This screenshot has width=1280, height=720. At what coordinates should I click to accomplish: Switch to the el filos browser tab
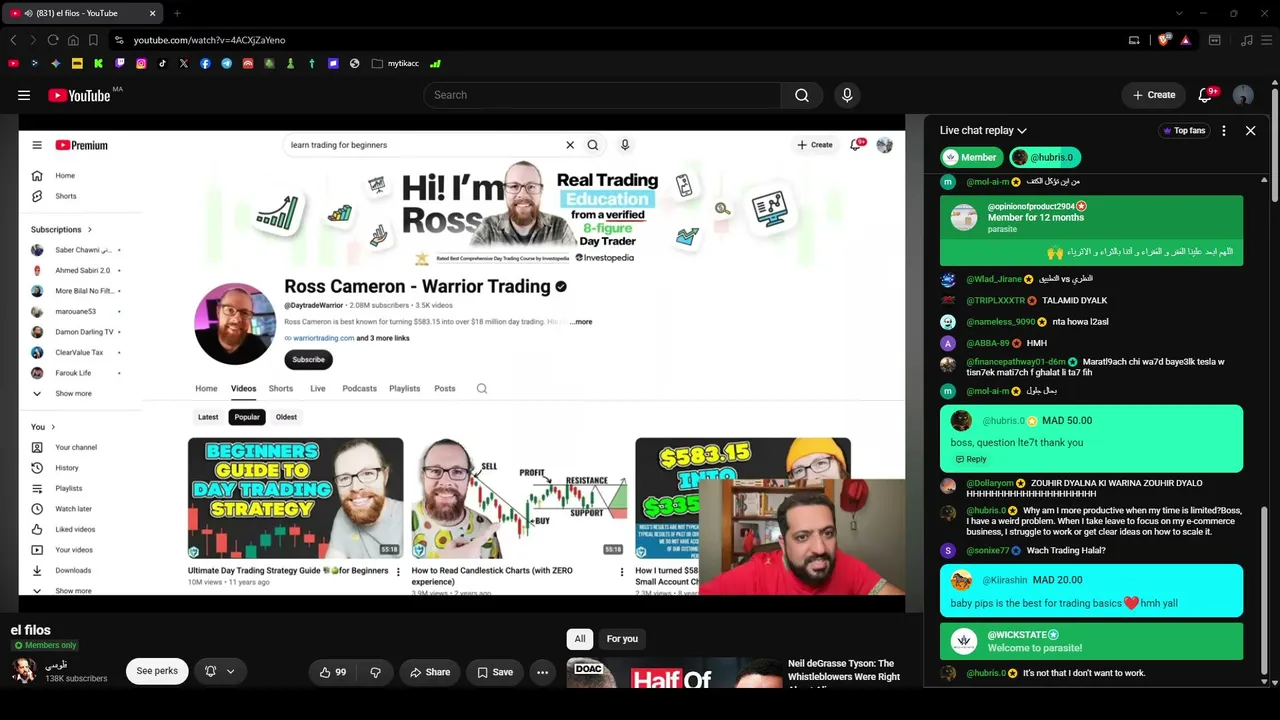click(x=83, y=13)
